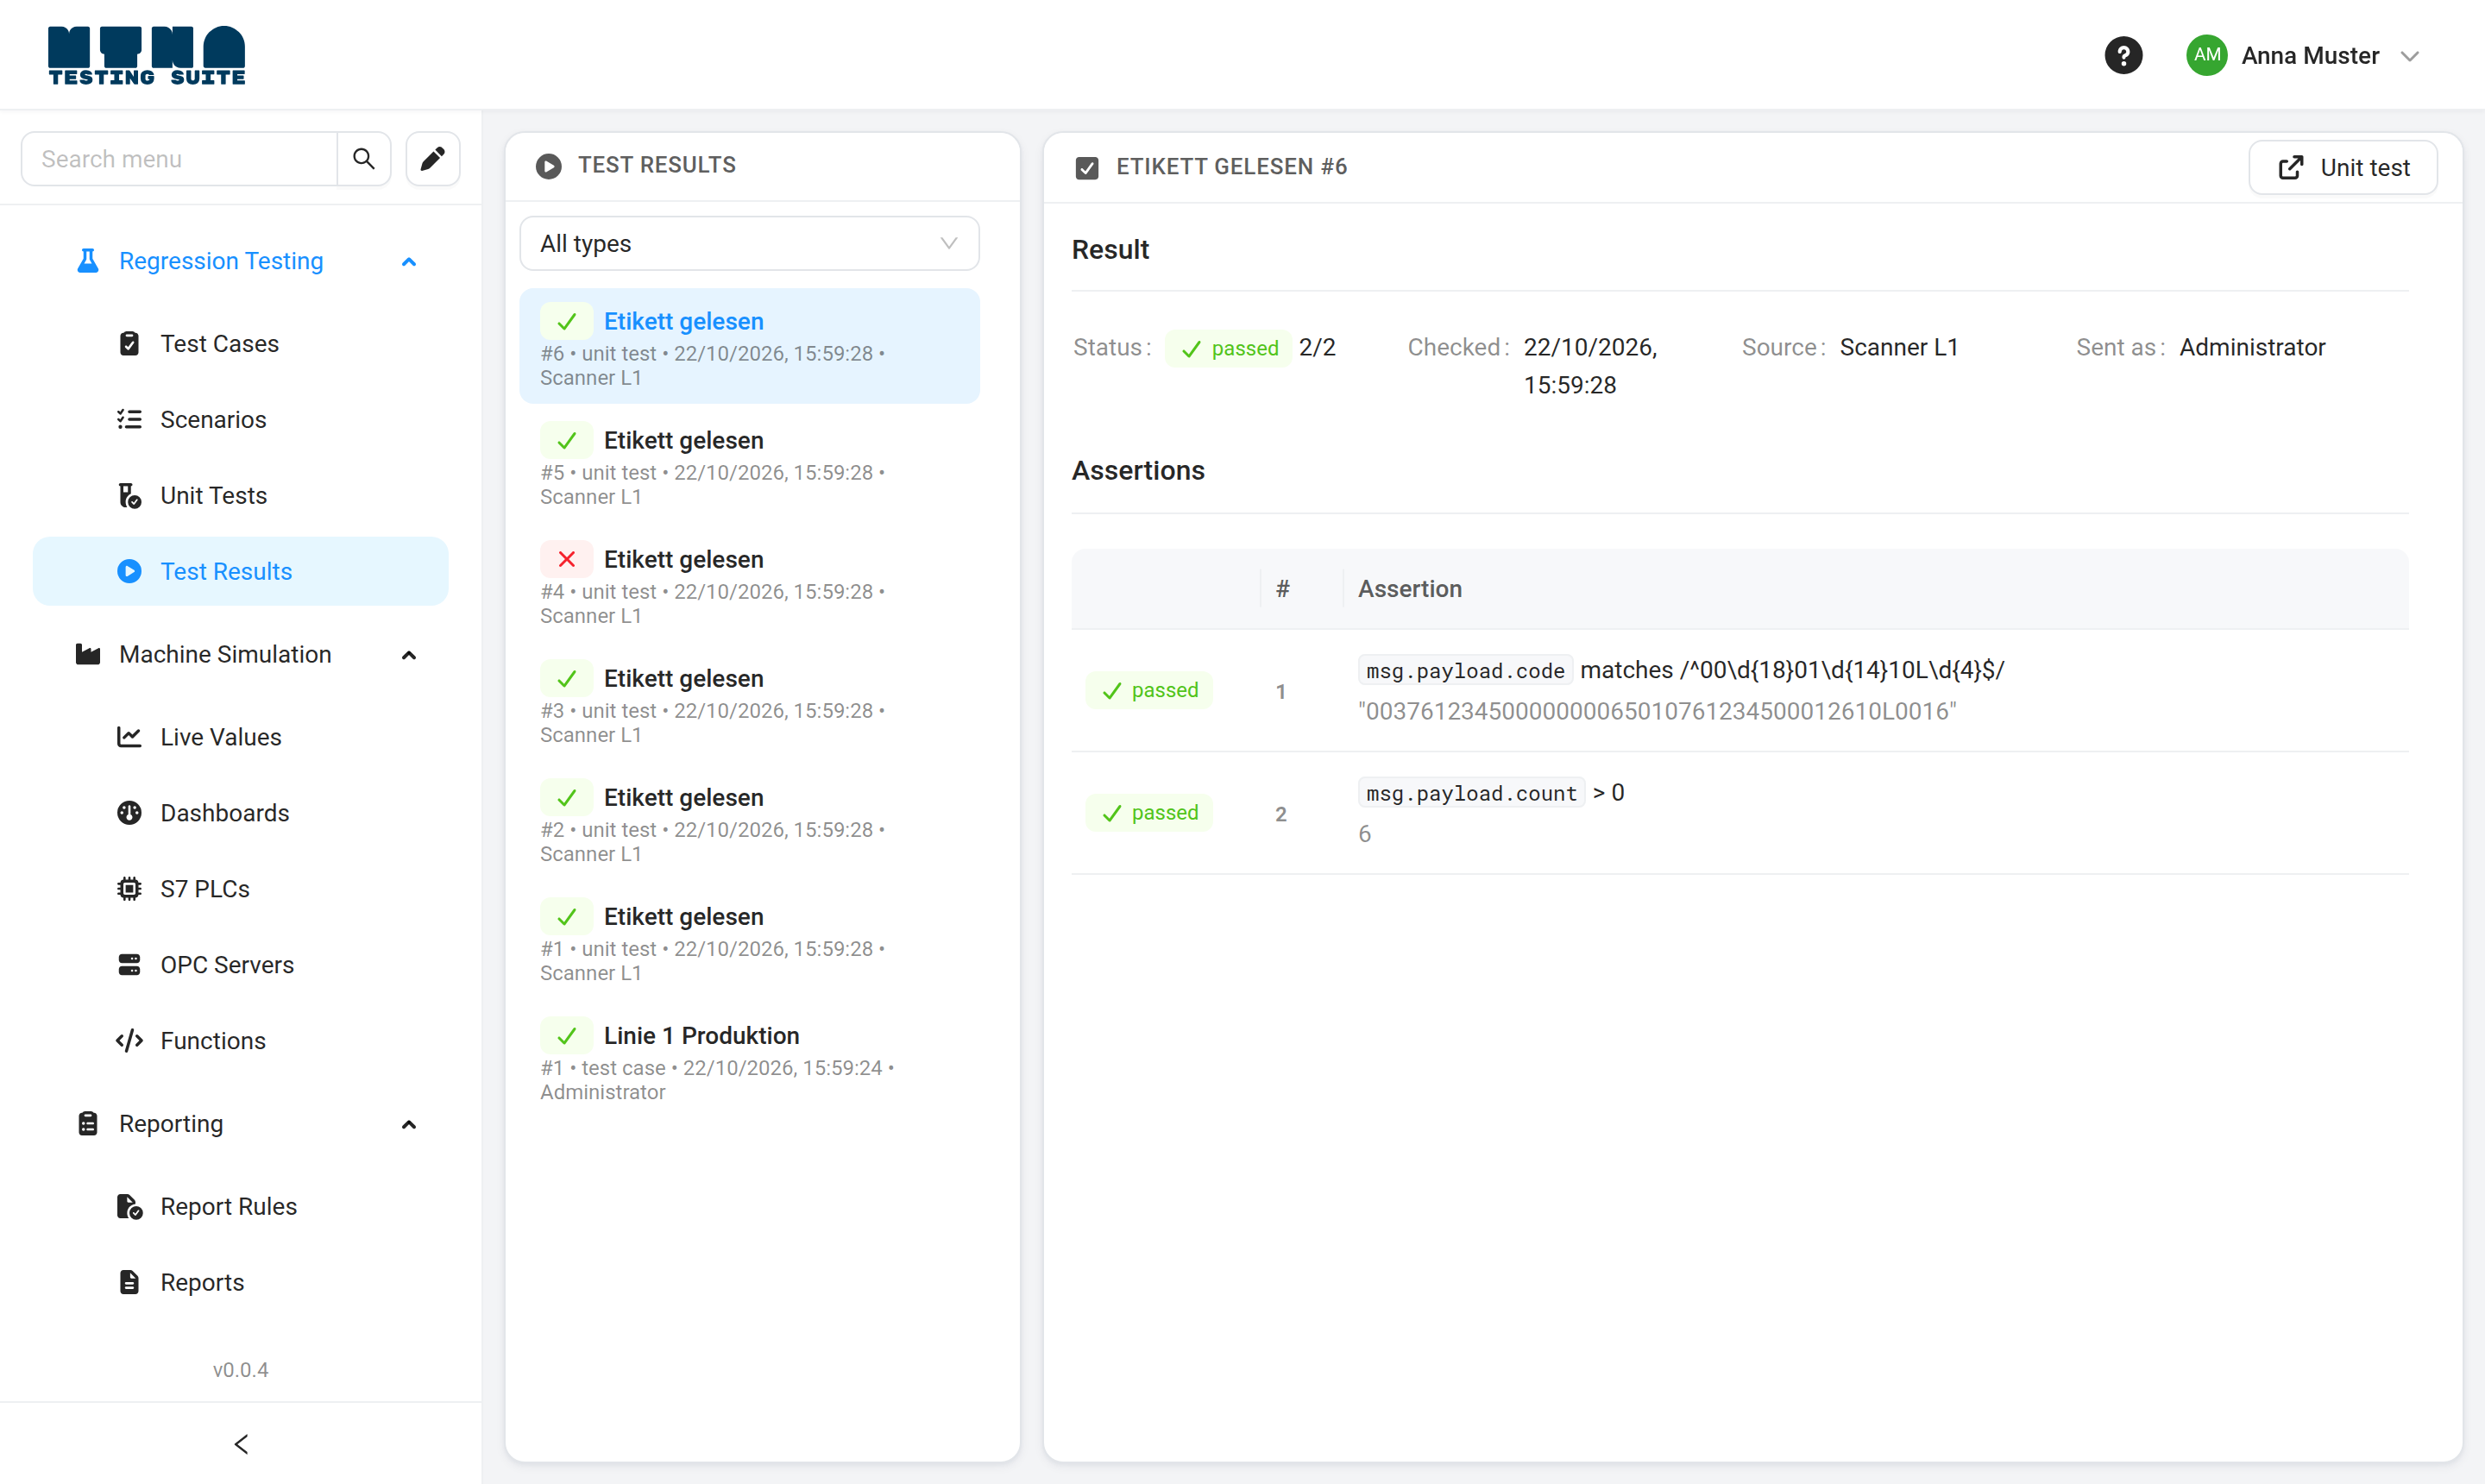Collapse the Machine Simulation section
Viewport: 2485px width, 1484px height.
point(409,655)
